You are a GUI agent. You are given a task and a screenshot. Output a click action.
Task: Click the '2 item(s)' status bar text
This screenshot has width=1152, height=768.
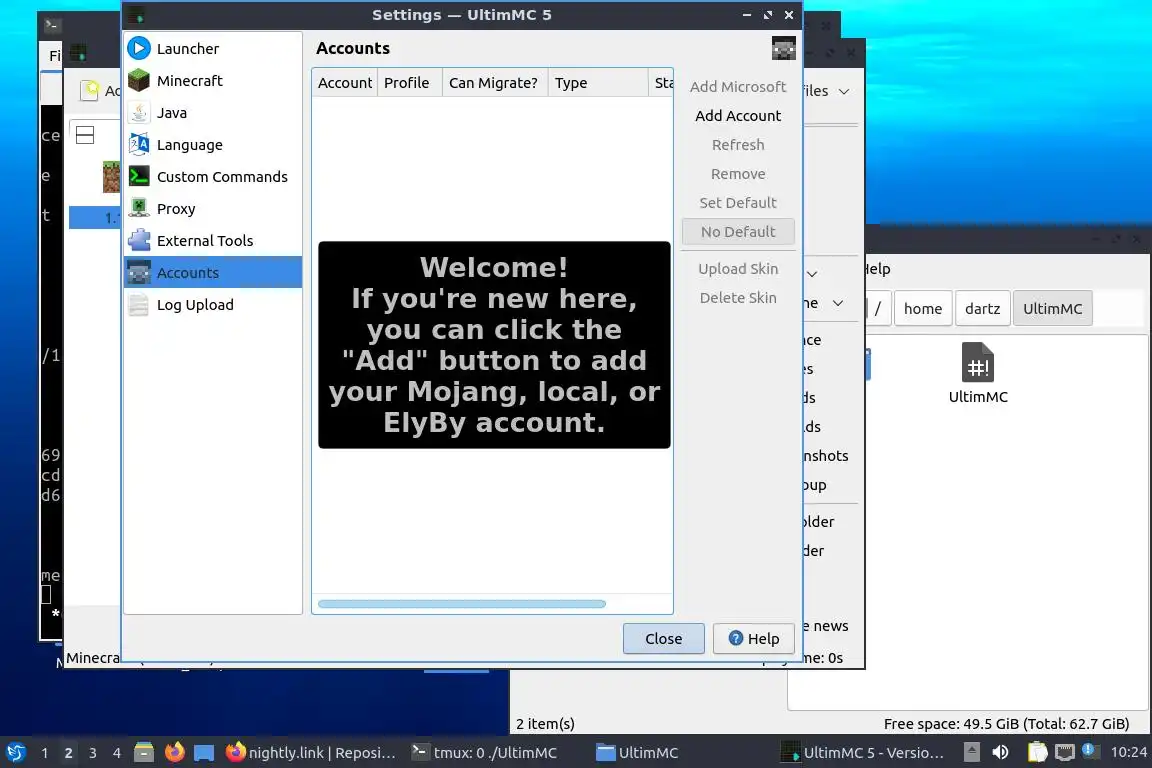545,724
